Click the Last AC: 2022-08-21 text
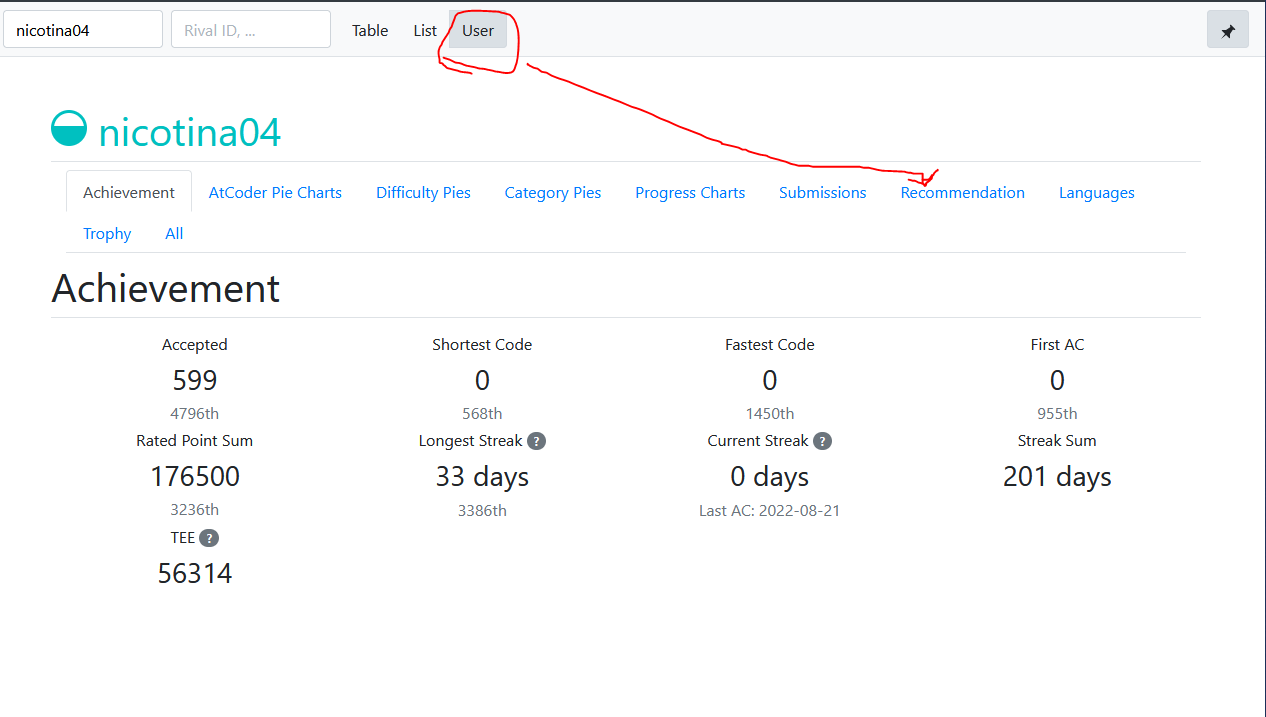The width and height of the screenshot is (1266, 717). click(x=770, y=510)
